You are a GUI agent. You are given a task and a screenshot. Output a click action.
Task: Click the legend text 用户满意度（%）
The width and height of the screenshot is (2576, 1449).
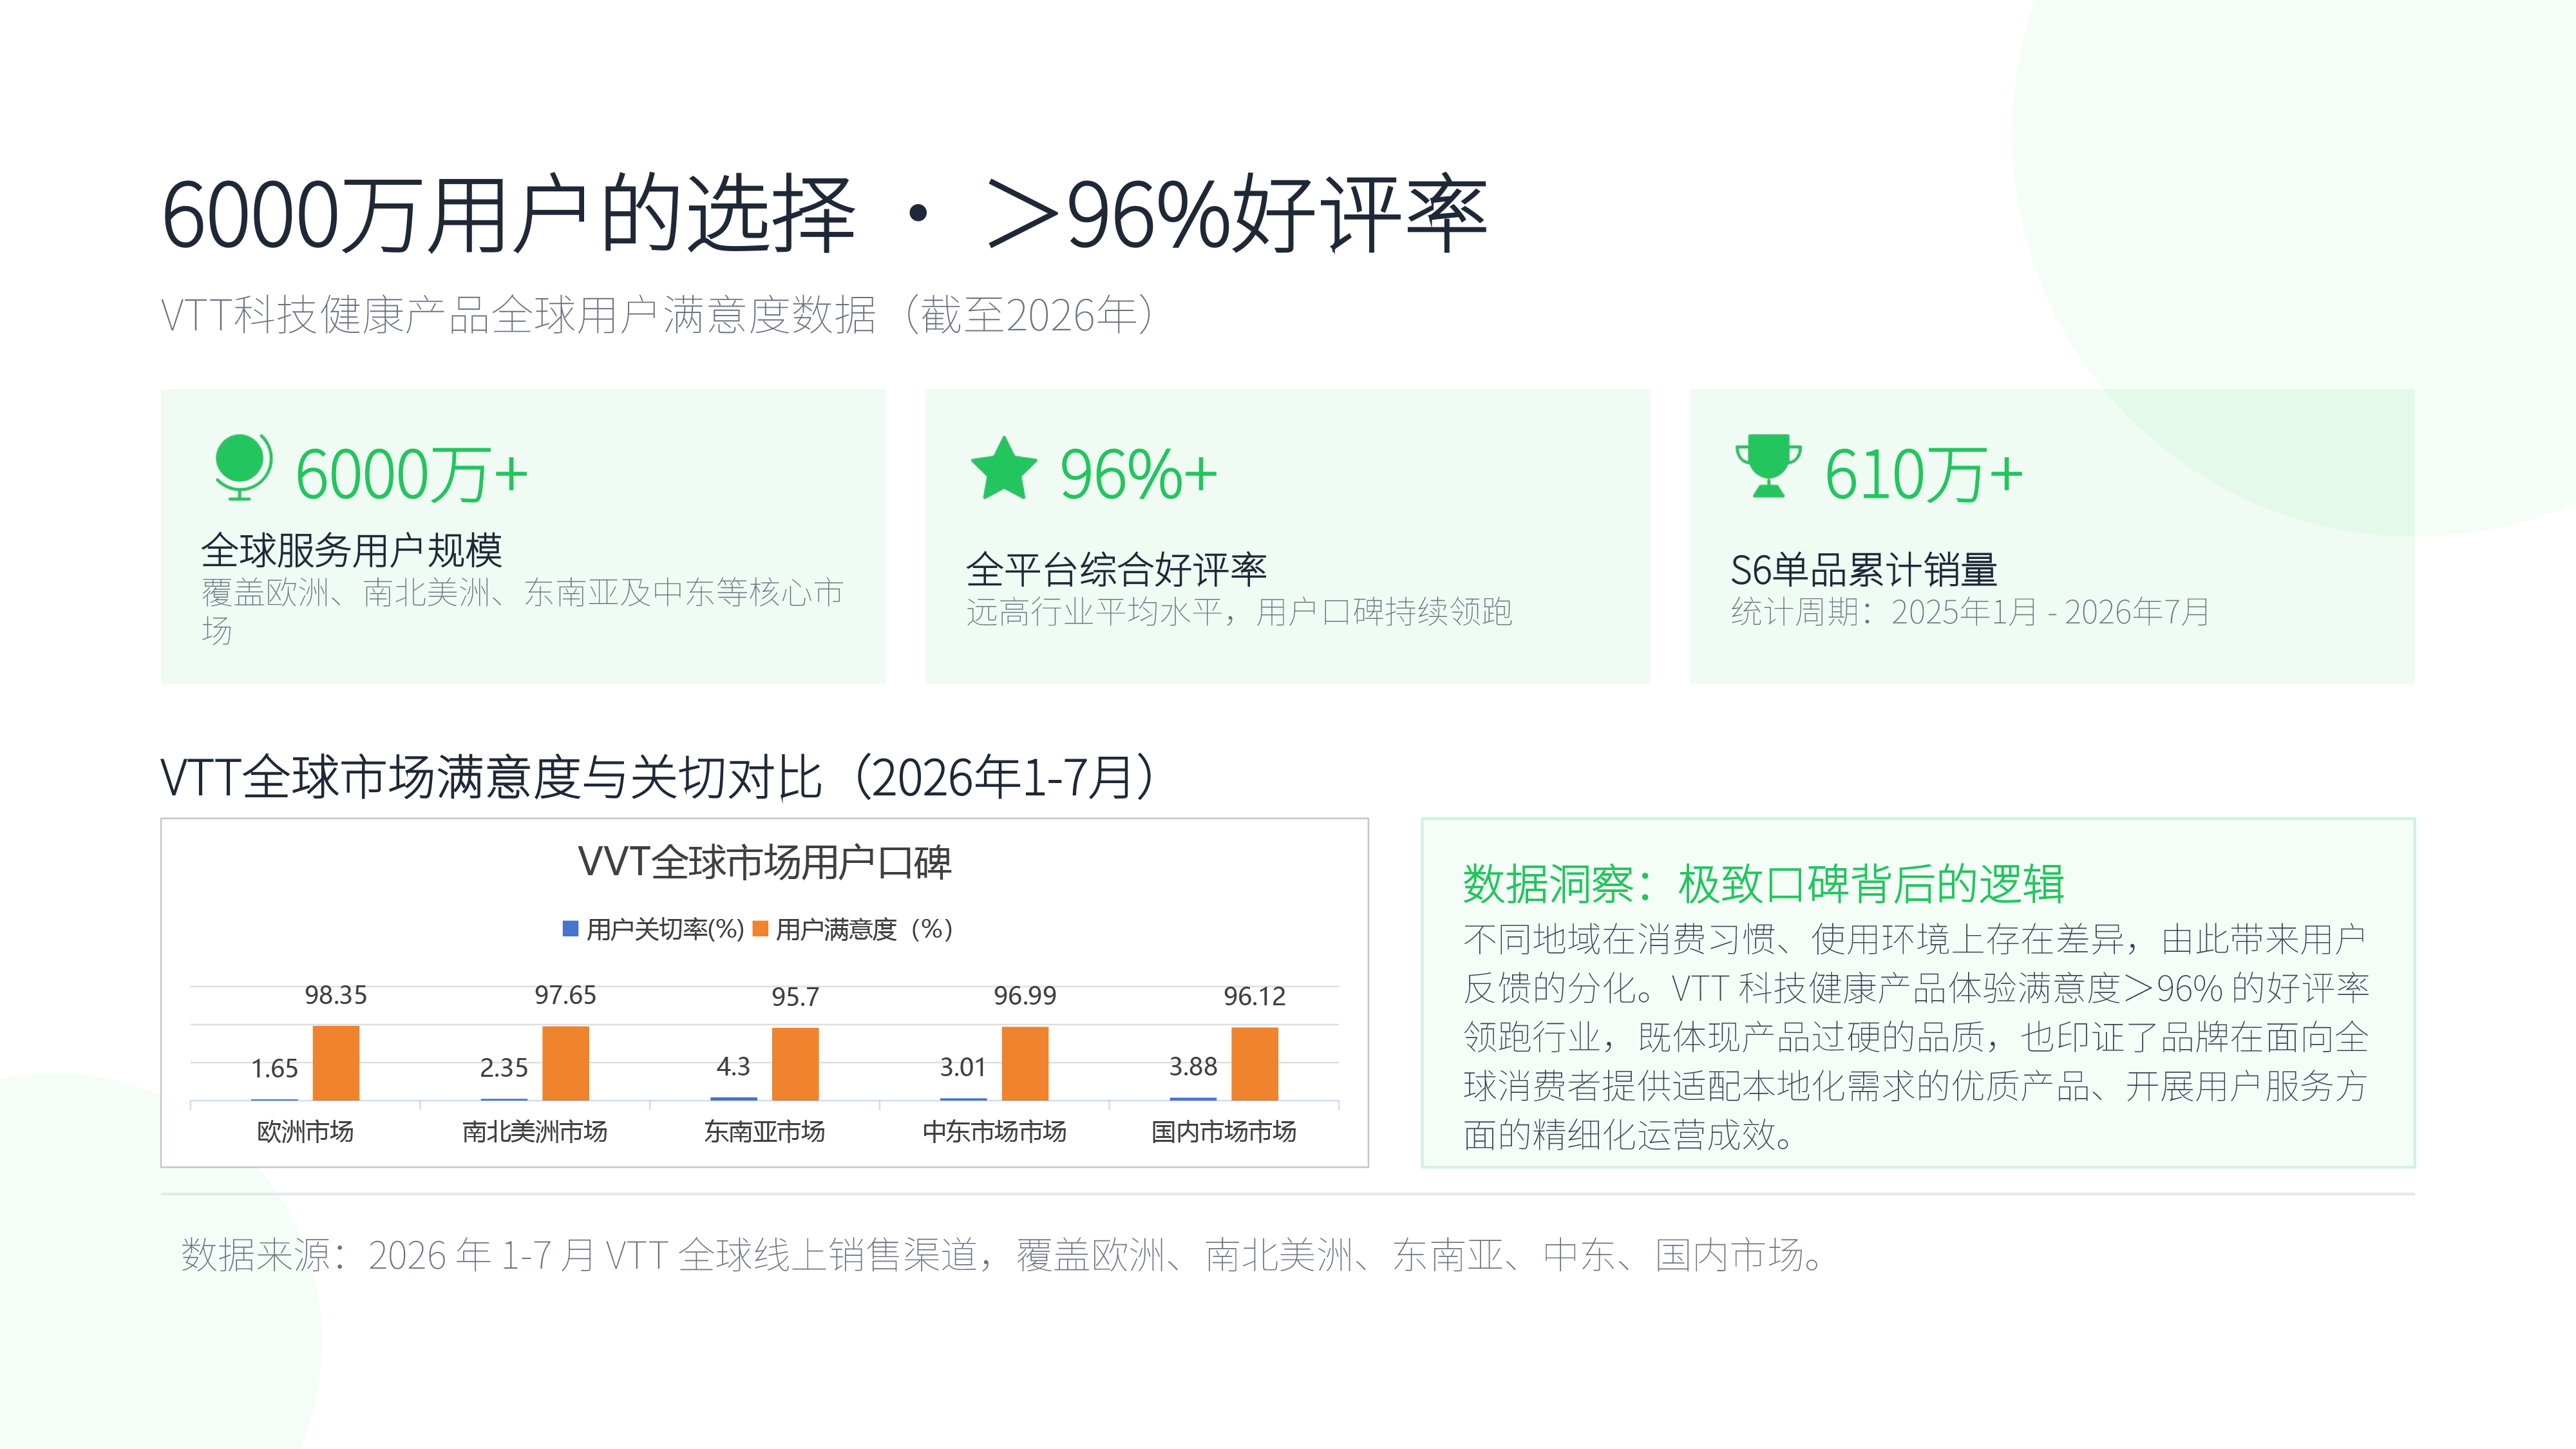(x=864, y=930)
